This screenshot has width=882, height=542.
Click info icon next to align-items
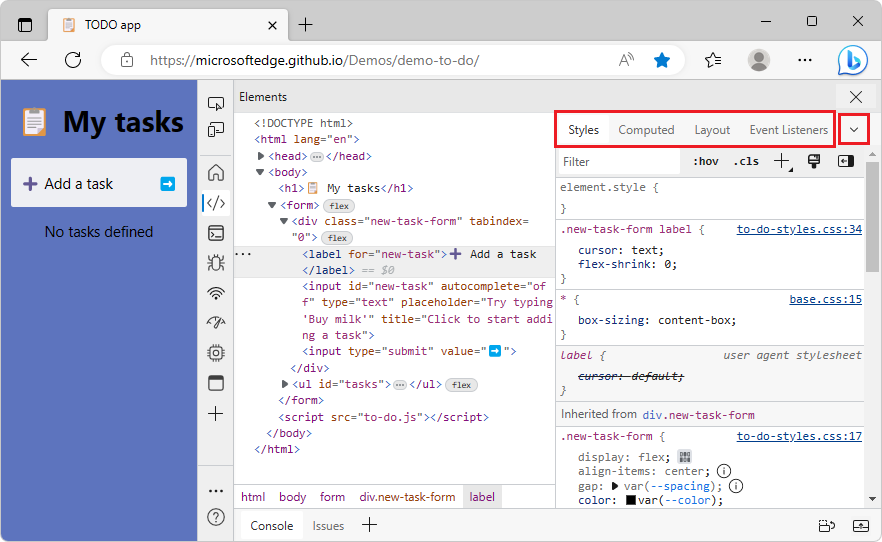pos(724,471)
